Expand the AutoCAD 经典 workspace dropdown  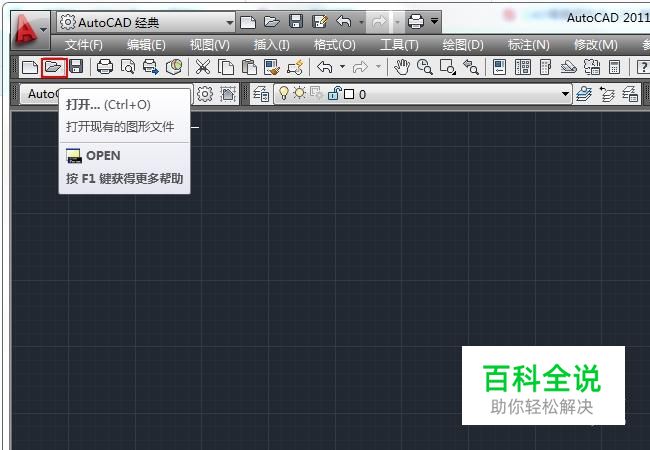pyautogui.click(x=230, y=22)
